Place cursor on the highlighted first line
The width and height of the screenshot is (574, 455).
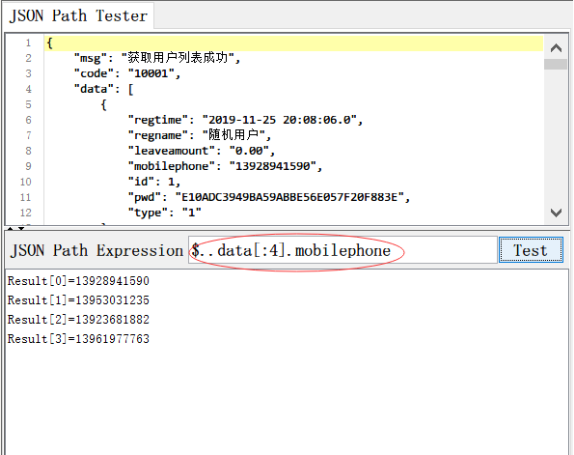(294, 43)
